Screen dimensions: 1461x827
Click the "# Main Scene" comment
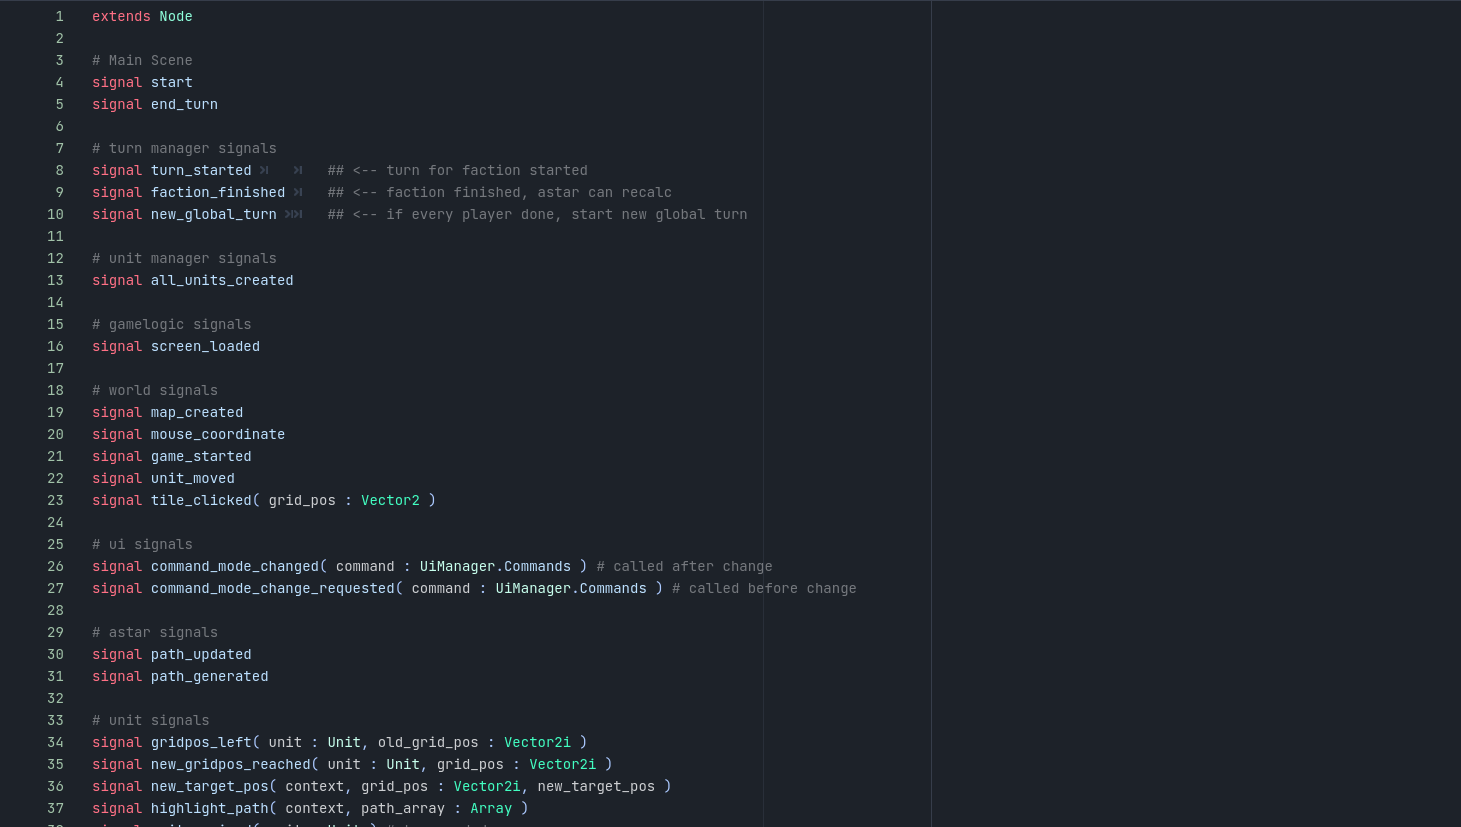point(142,60)
